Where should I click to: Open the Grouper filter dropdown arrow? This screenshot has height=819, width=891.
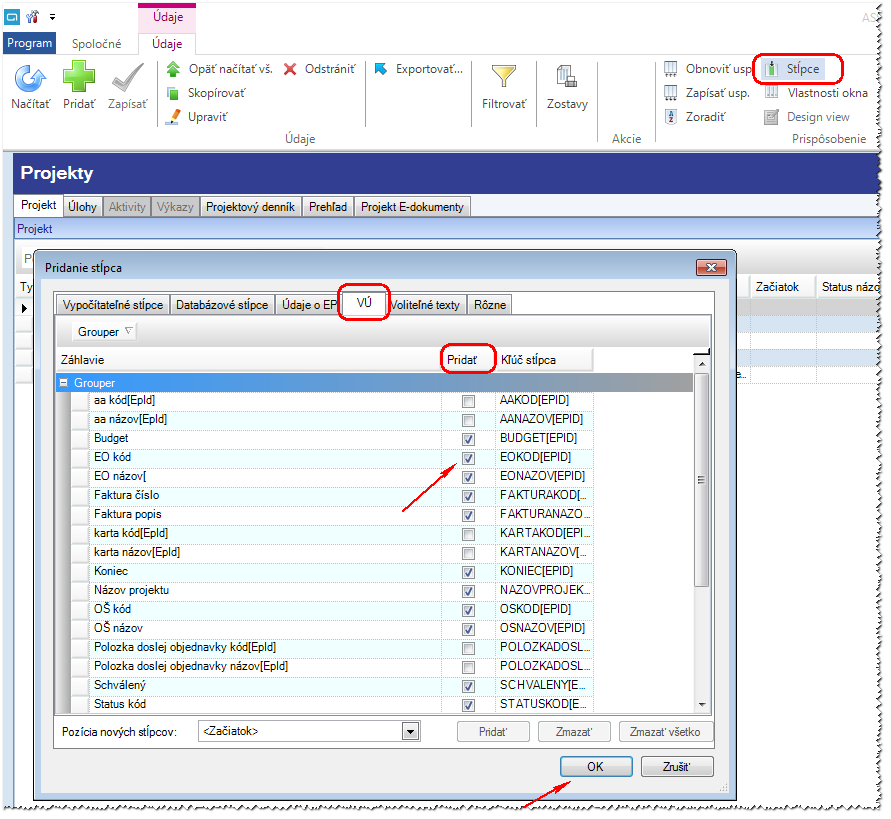point(129,331)
